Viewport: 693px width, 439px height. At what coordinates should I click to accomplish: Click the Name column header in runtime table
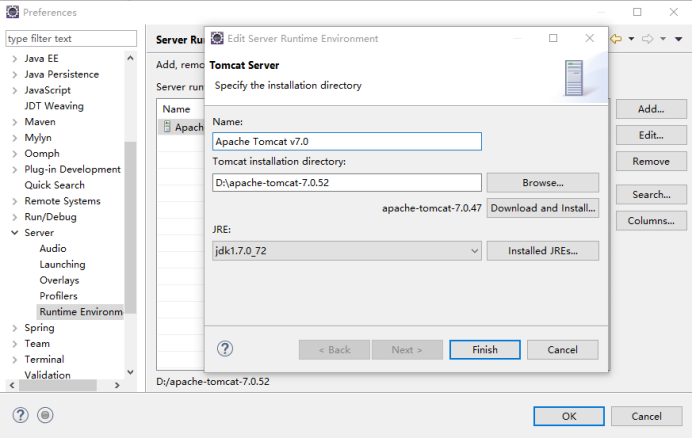pos(176,109)
